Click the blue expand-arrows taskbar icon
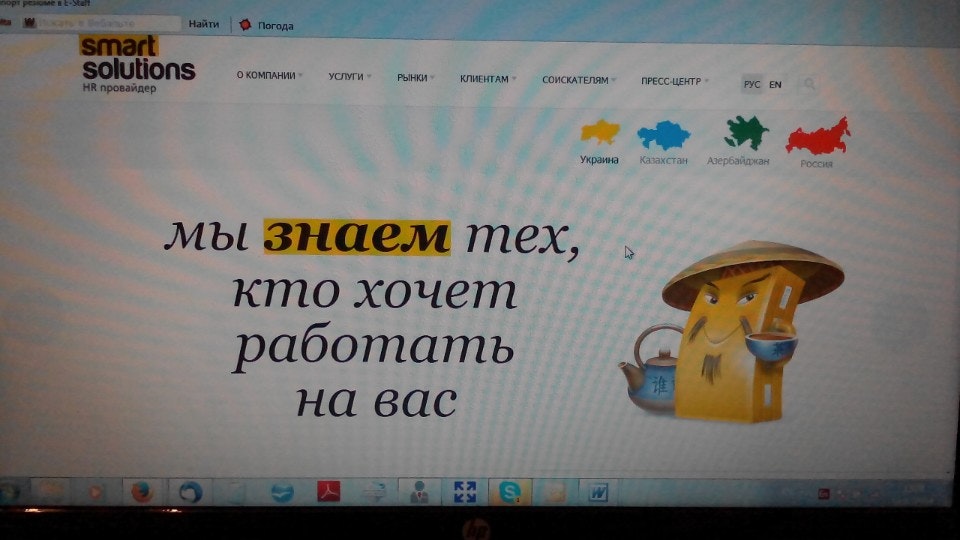Screen dimensions: 960x540 click(465, 492)
